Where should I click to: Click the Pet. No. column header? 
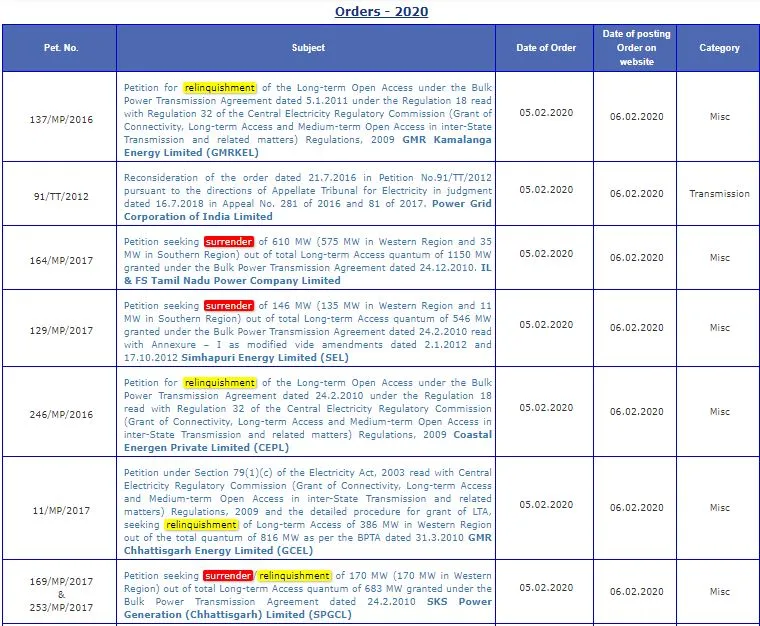pos(61,47)
